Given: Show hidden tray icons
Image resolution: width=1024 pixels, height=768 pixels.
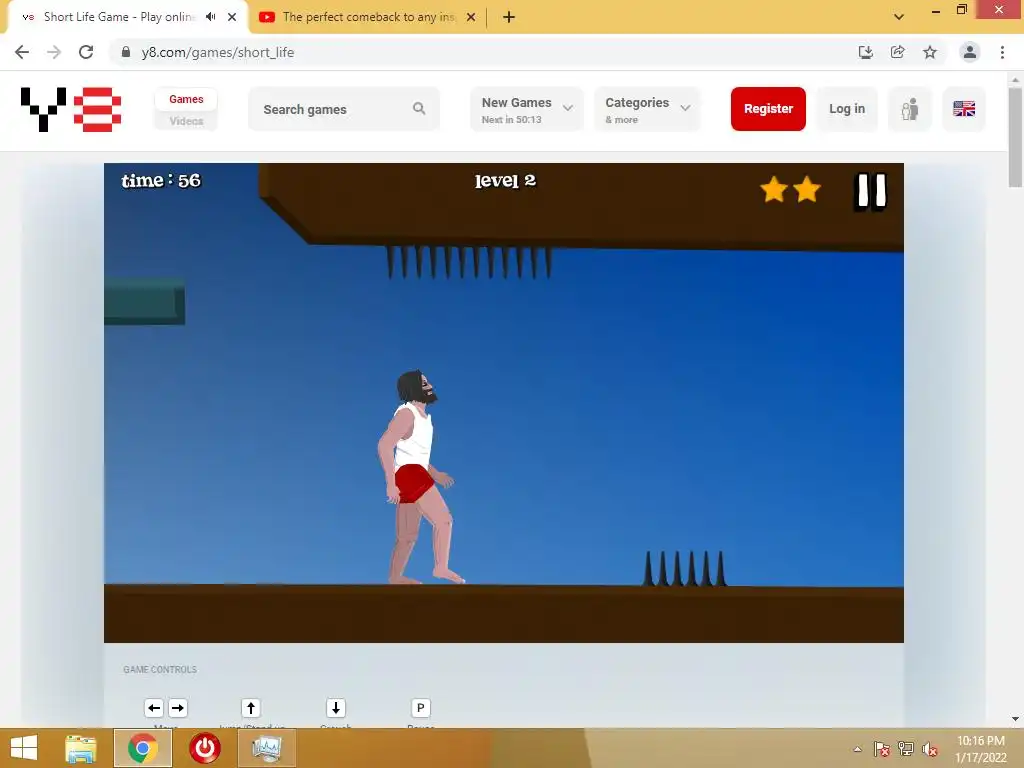Looking at the screenshot, I should pos(857,749).
